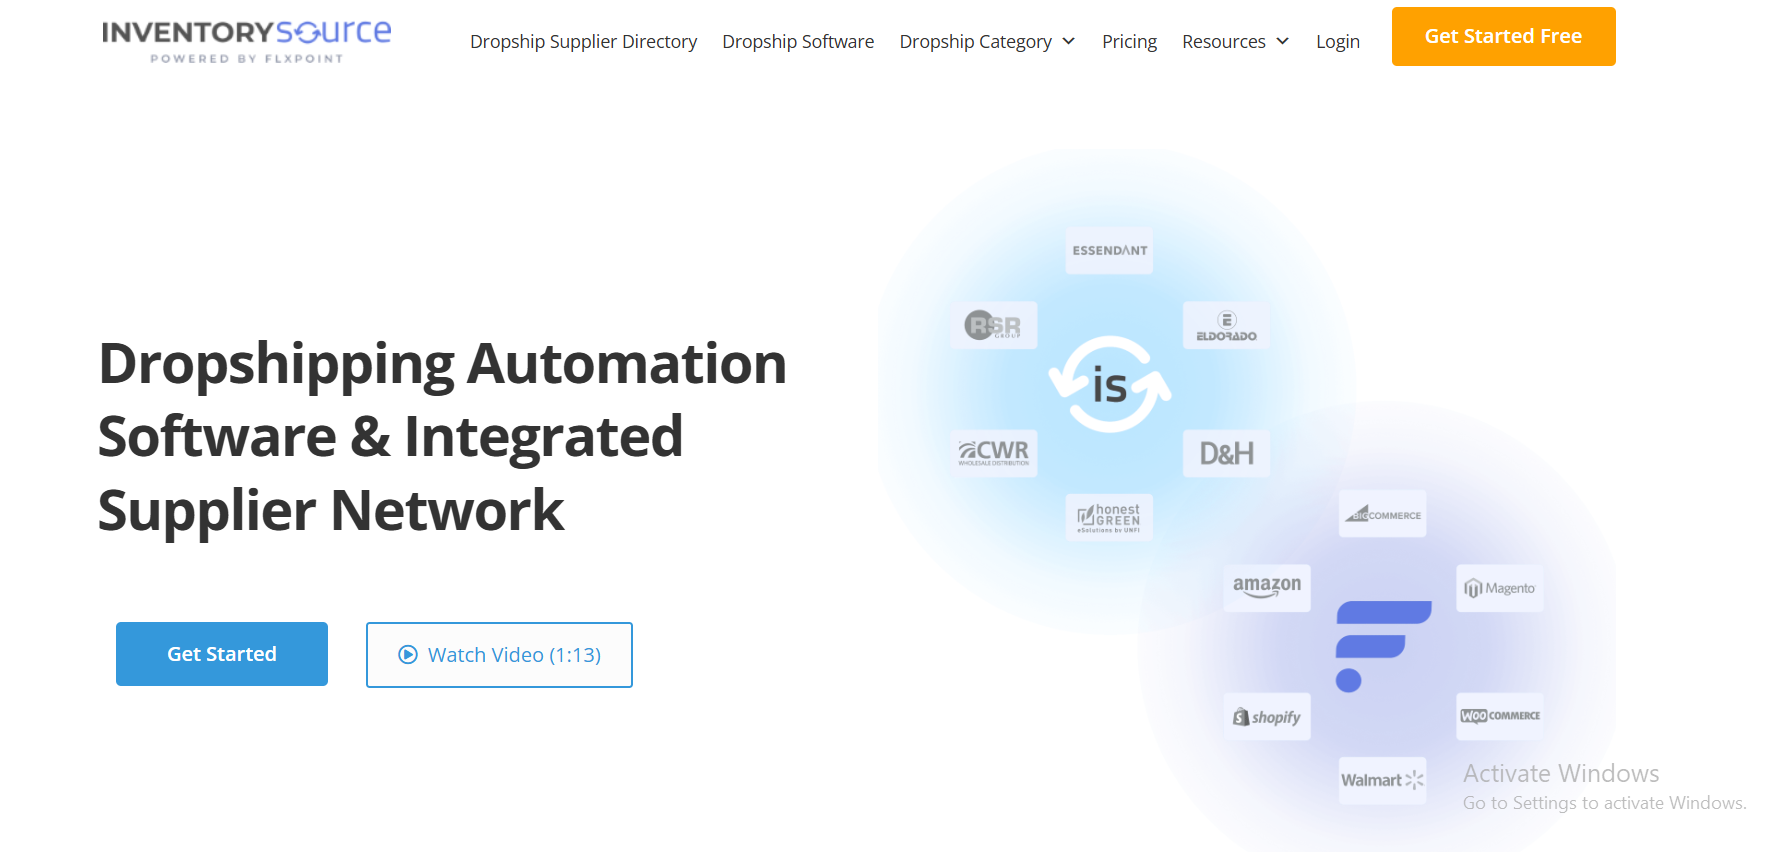
Task: Click the Inventory Source logo
Action: (x=246, y=41)
